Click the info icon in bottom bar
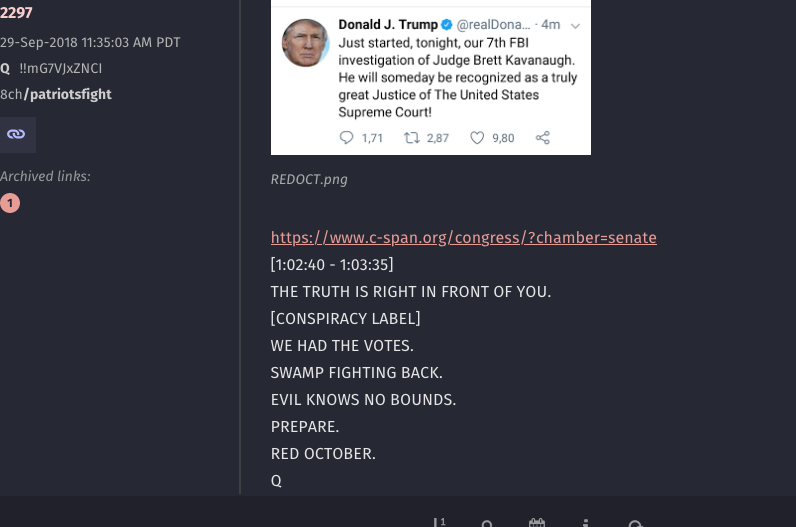 pyautogui.click(x=586, y=523)
